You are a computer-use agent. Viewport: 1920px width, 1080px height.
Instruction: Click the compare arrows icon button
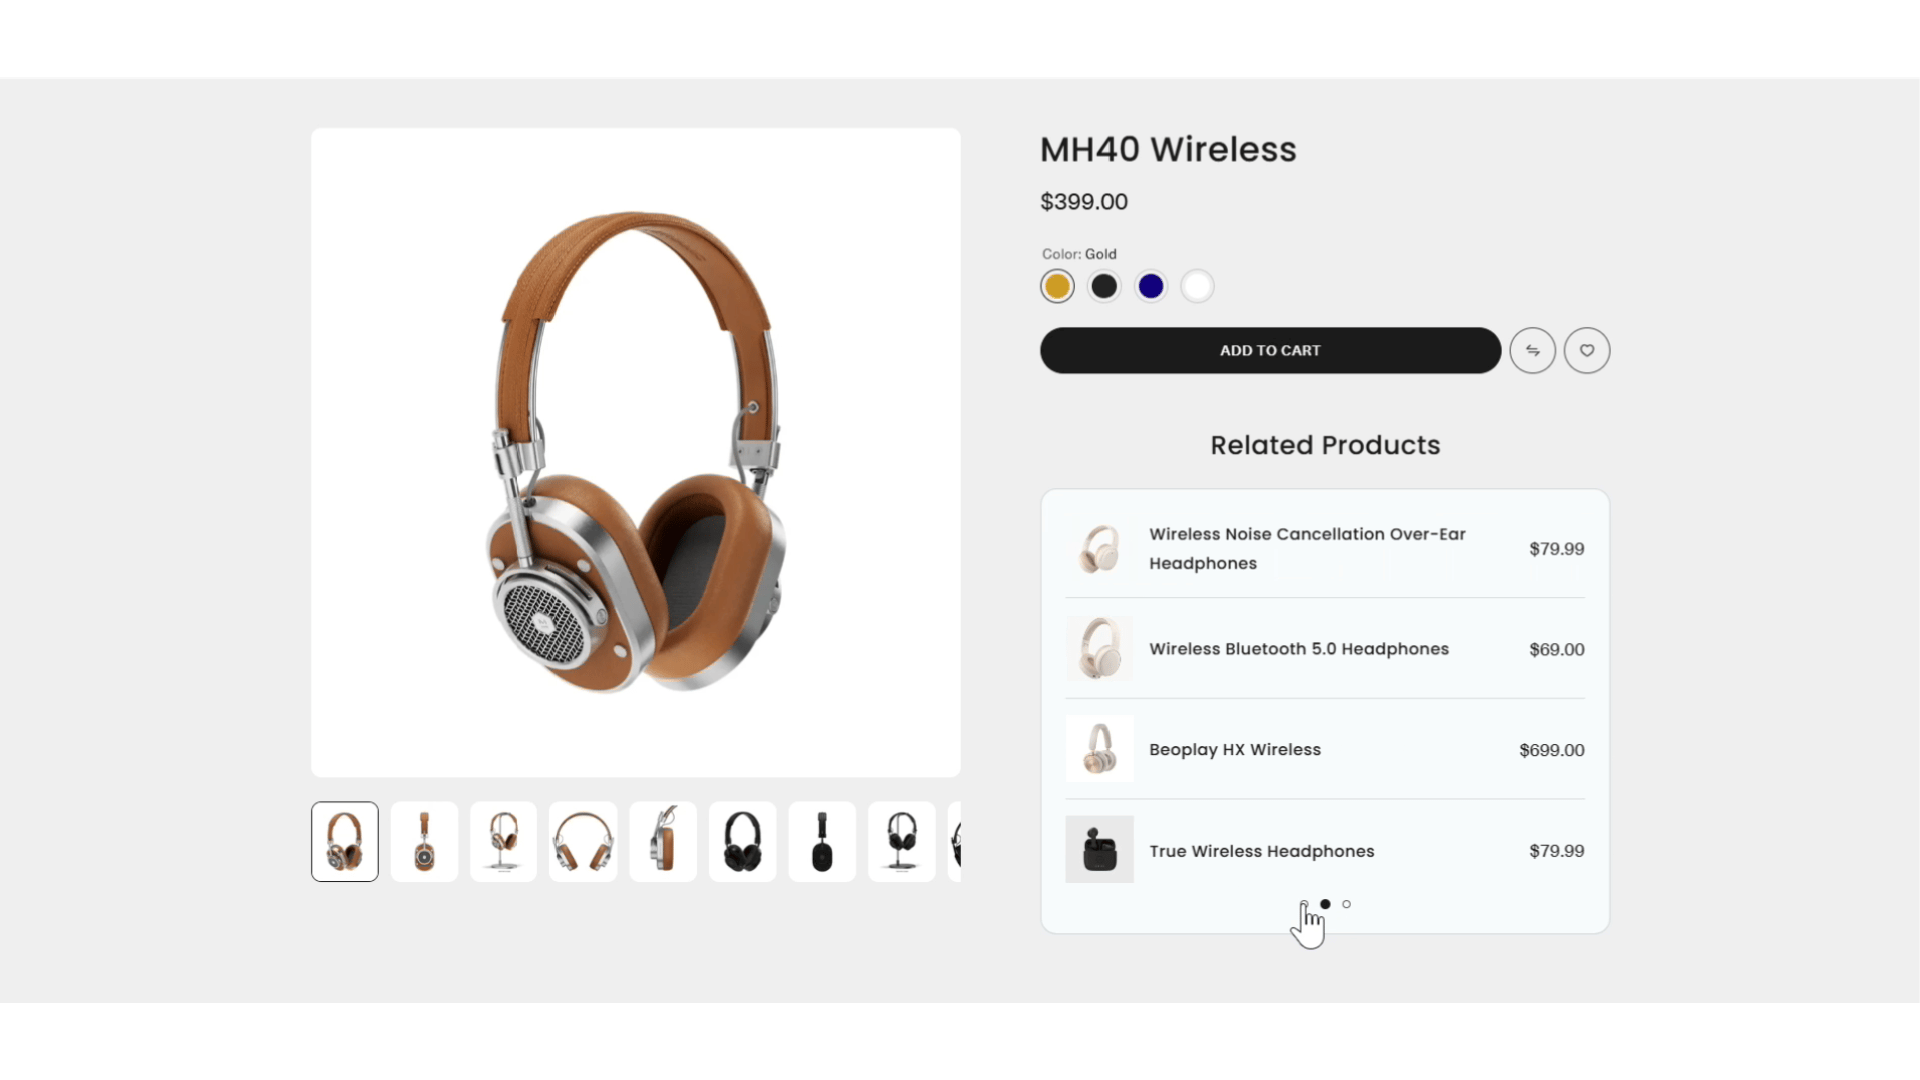[x=1532, y=351]
